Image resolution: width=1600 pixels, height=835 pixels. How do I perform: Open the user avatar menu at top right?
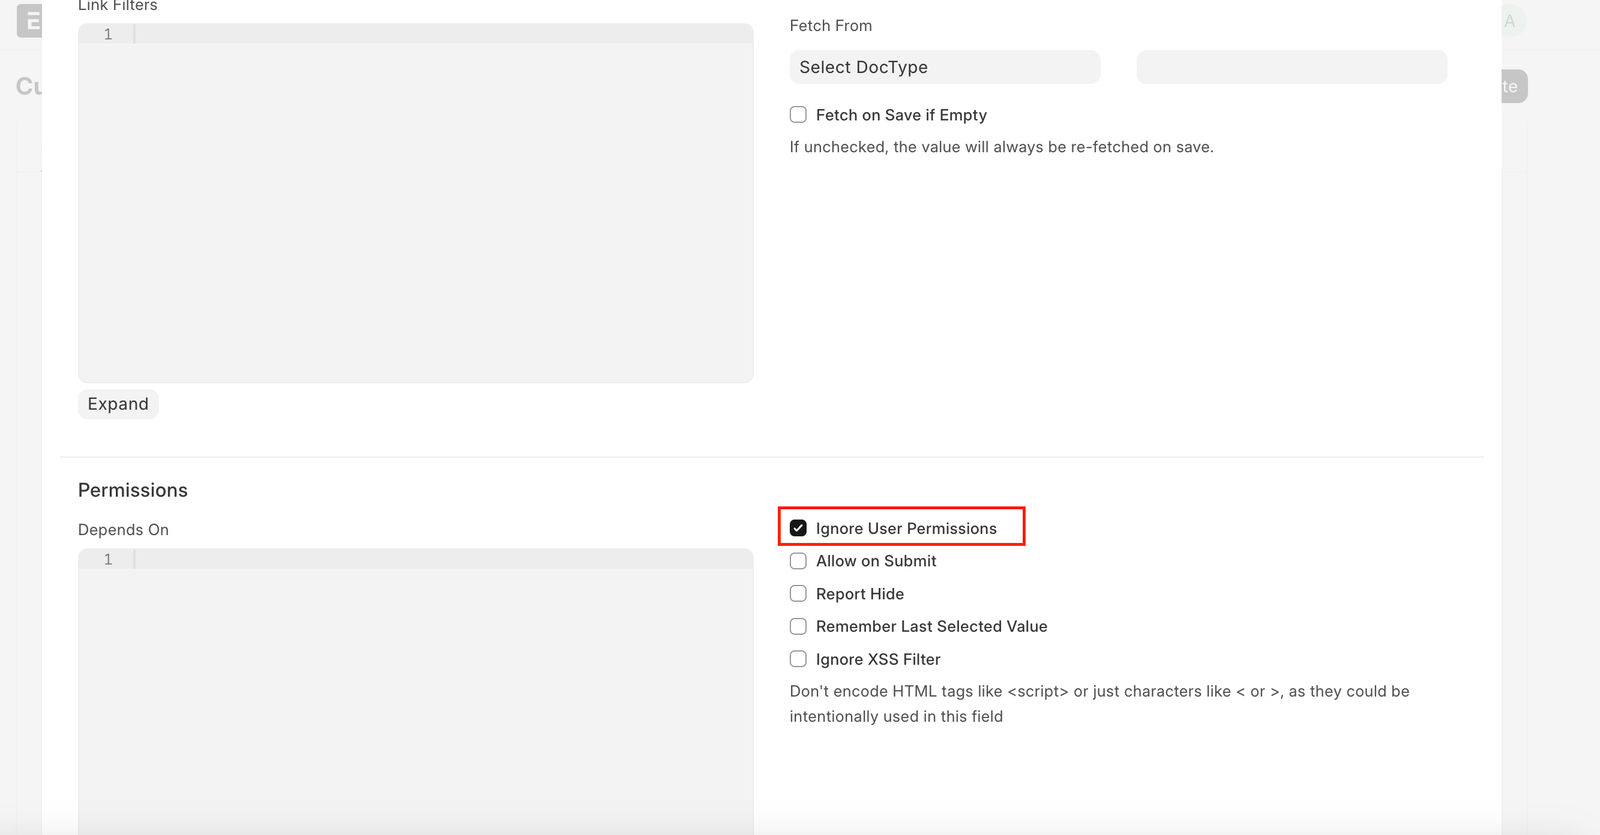[1511, 21]
